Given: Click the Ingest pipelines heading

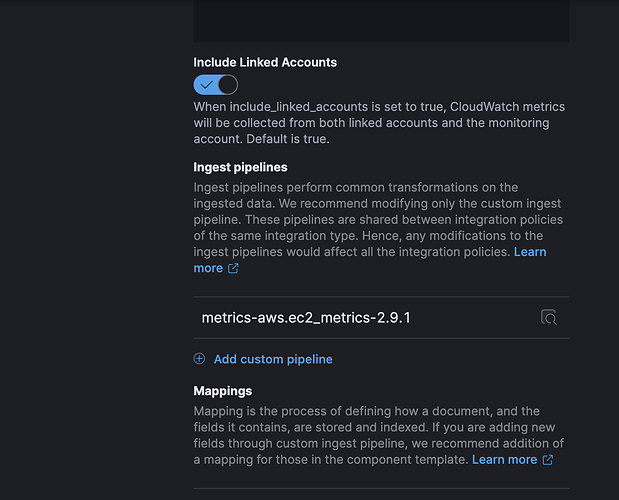Looking at the screenshot, I should pyautogui.click(x=240, y=167).
